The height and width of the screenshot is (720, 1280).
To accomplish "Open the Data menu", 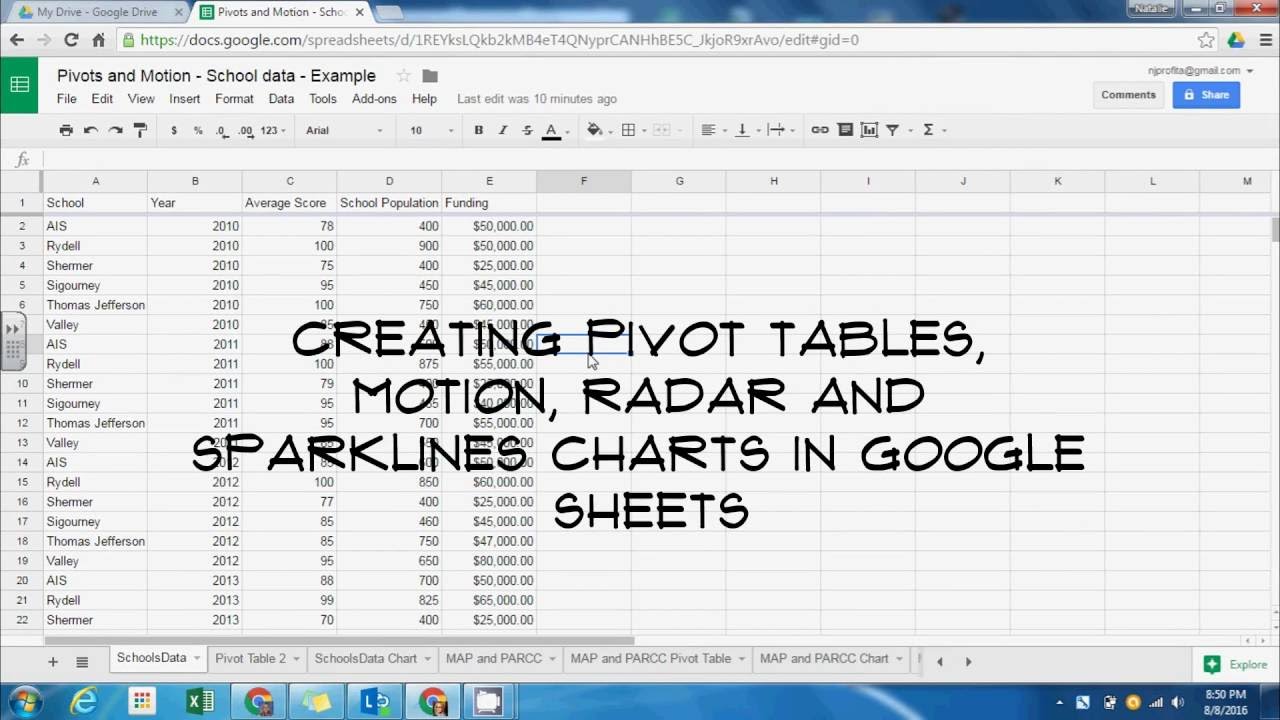I will [x=281, y=99].
